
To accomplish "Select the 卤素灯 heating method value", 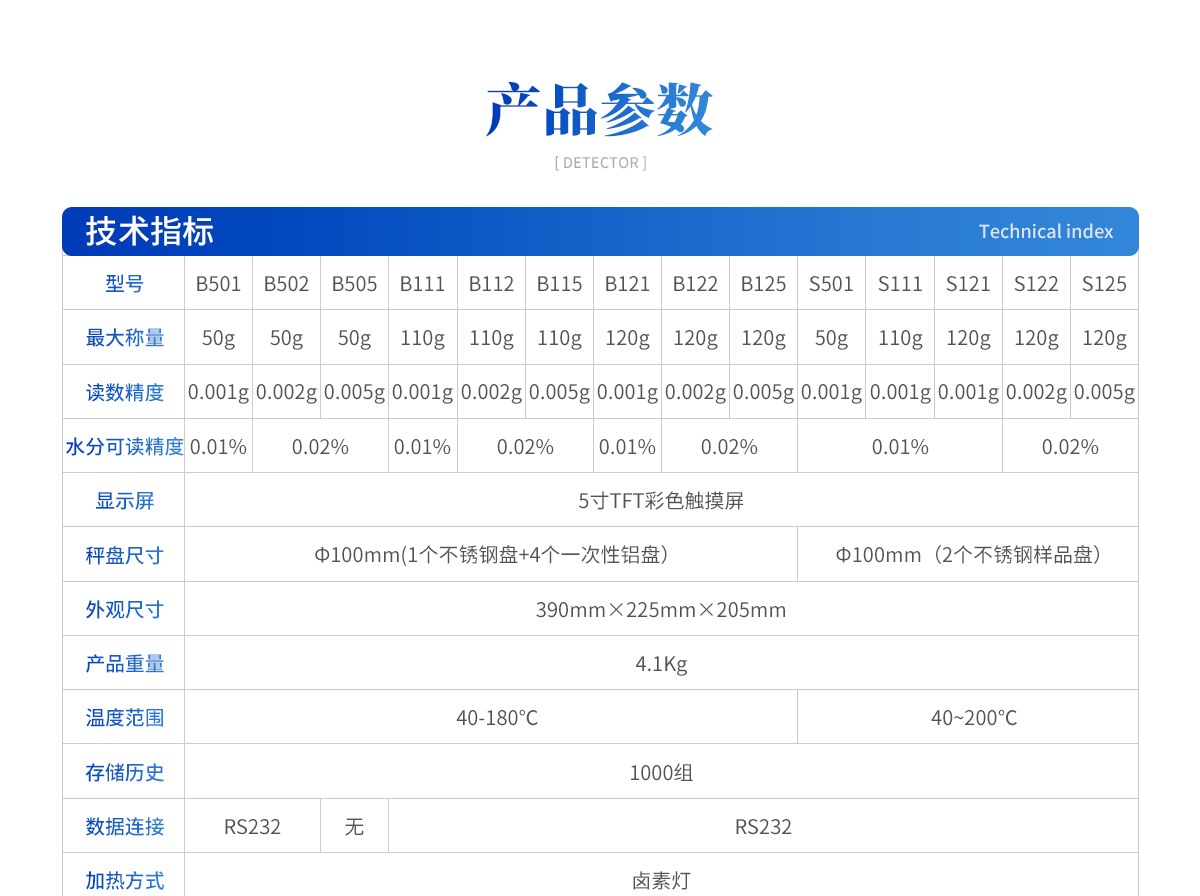I will point(661,880).
